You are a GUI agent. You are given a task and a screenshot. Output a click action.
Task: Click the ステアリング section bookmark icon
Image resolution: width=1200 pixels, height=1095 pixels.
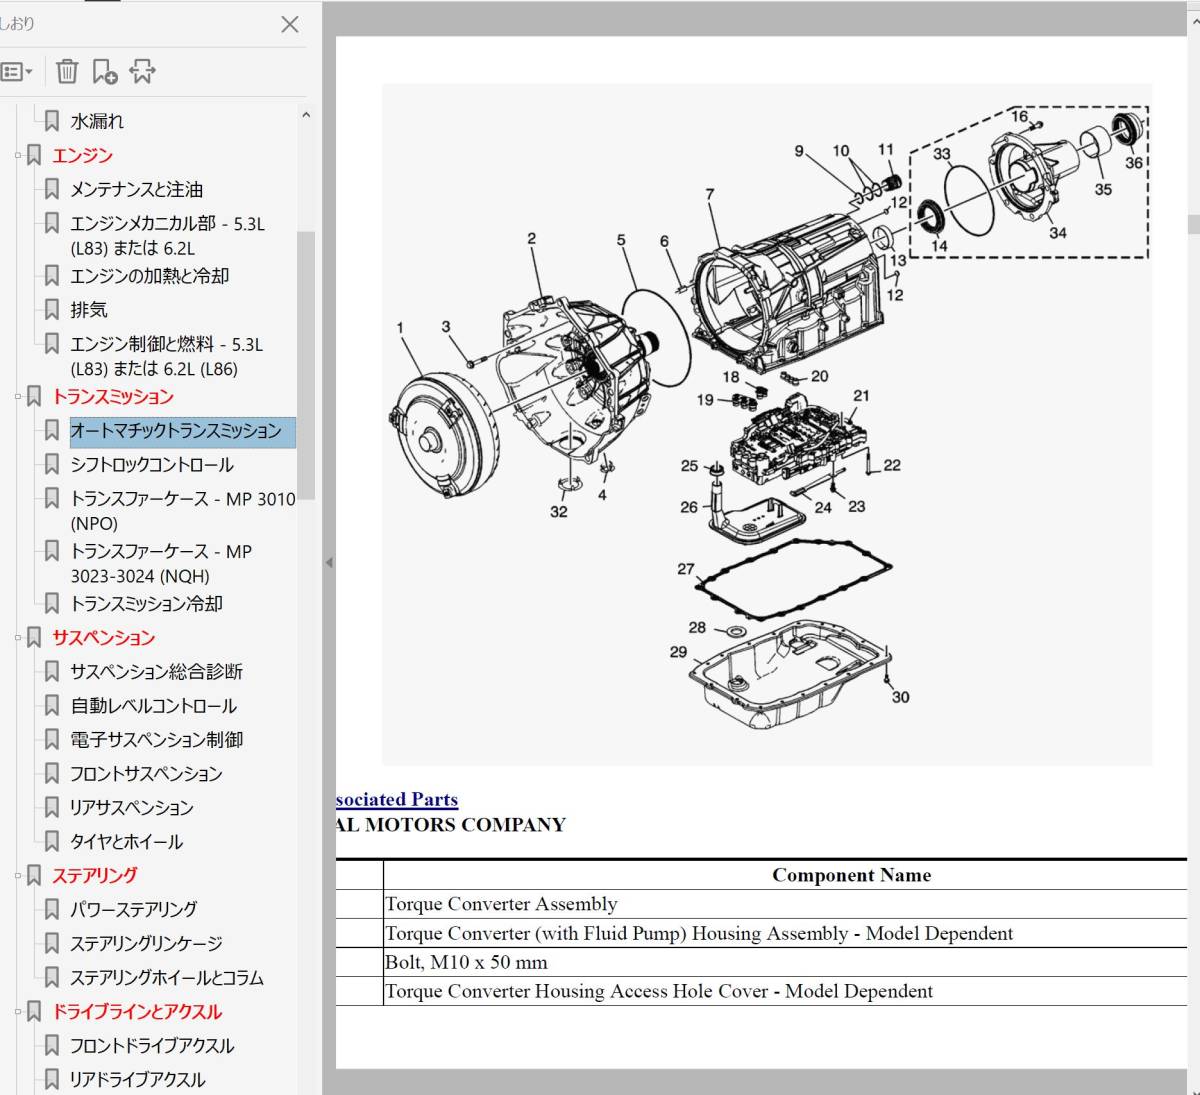34,876
